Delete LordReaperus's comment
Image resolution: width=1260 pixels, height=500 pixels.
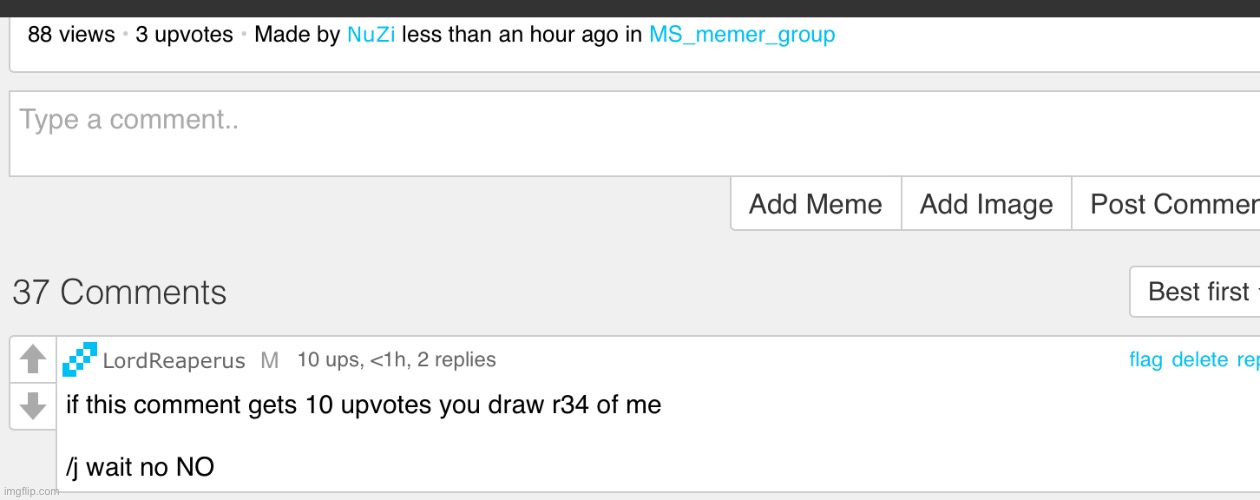pos(1200,360)
